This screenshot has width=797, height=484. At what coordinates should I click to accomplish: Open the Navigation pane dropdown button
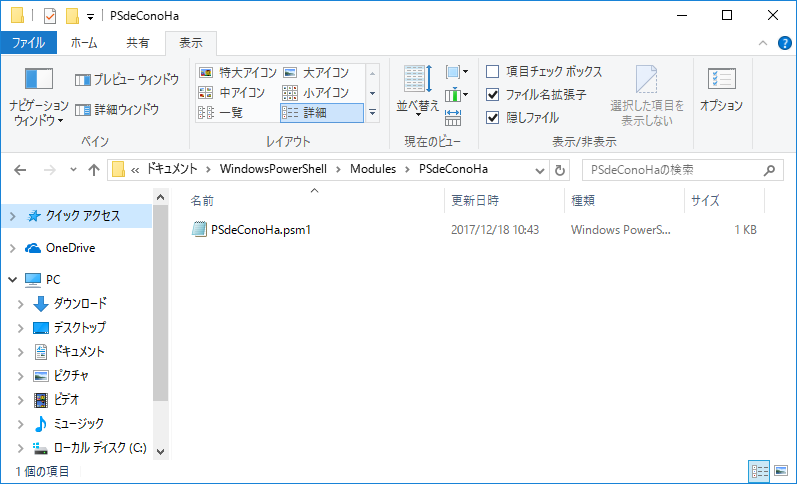tap(39, 98)
